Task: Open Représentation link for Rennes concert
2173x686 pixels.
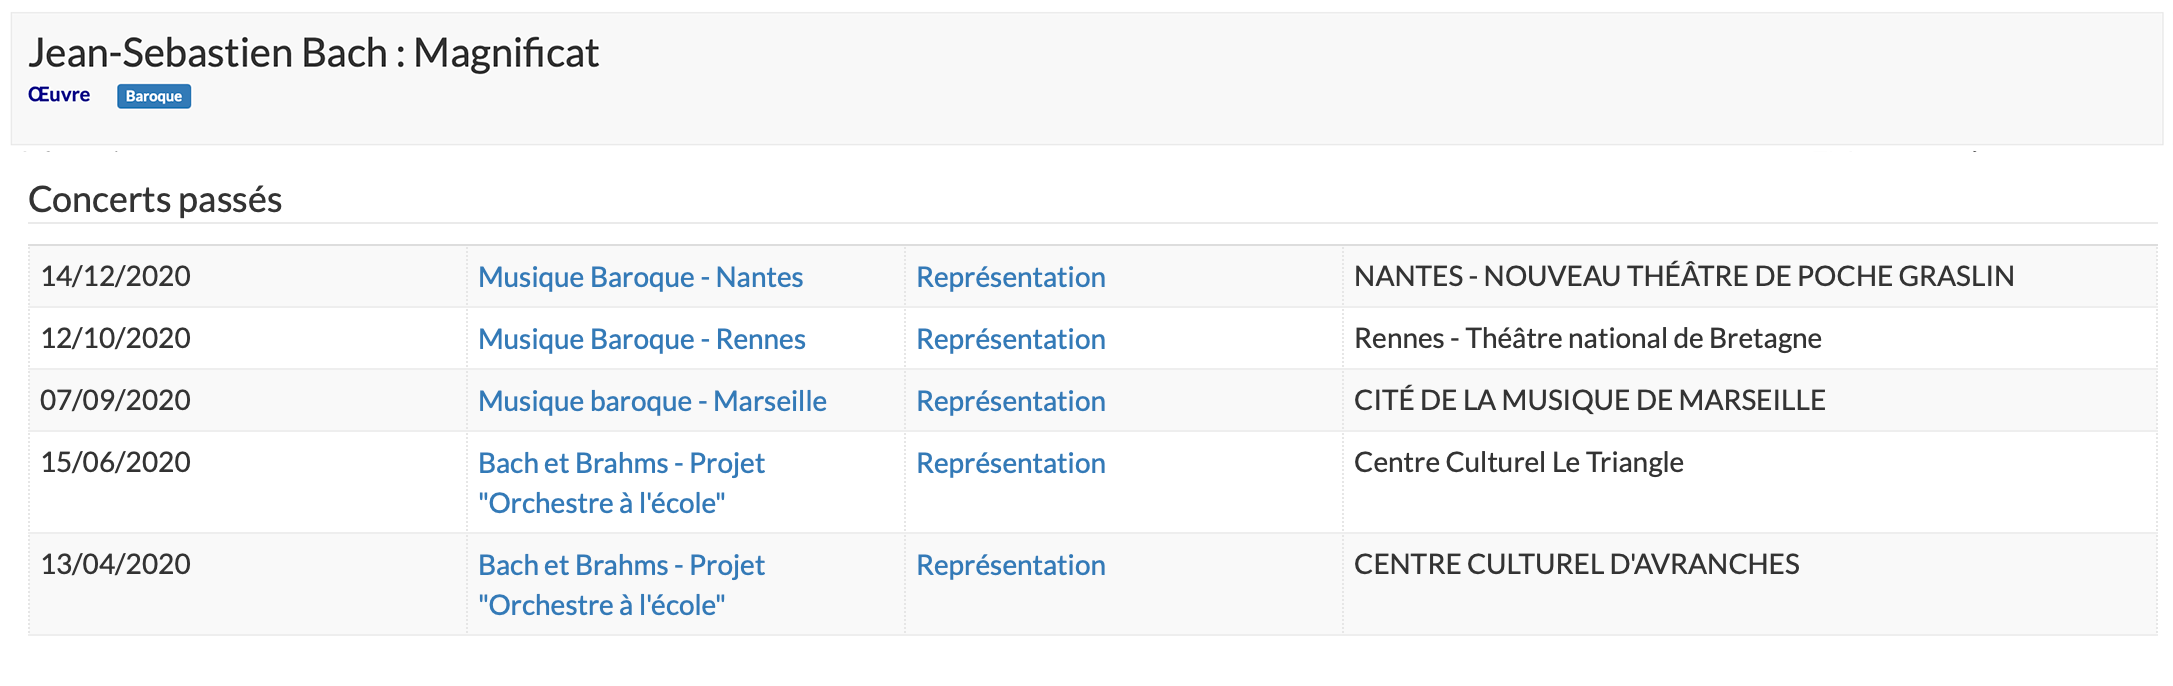Action: click(1011, 339)
